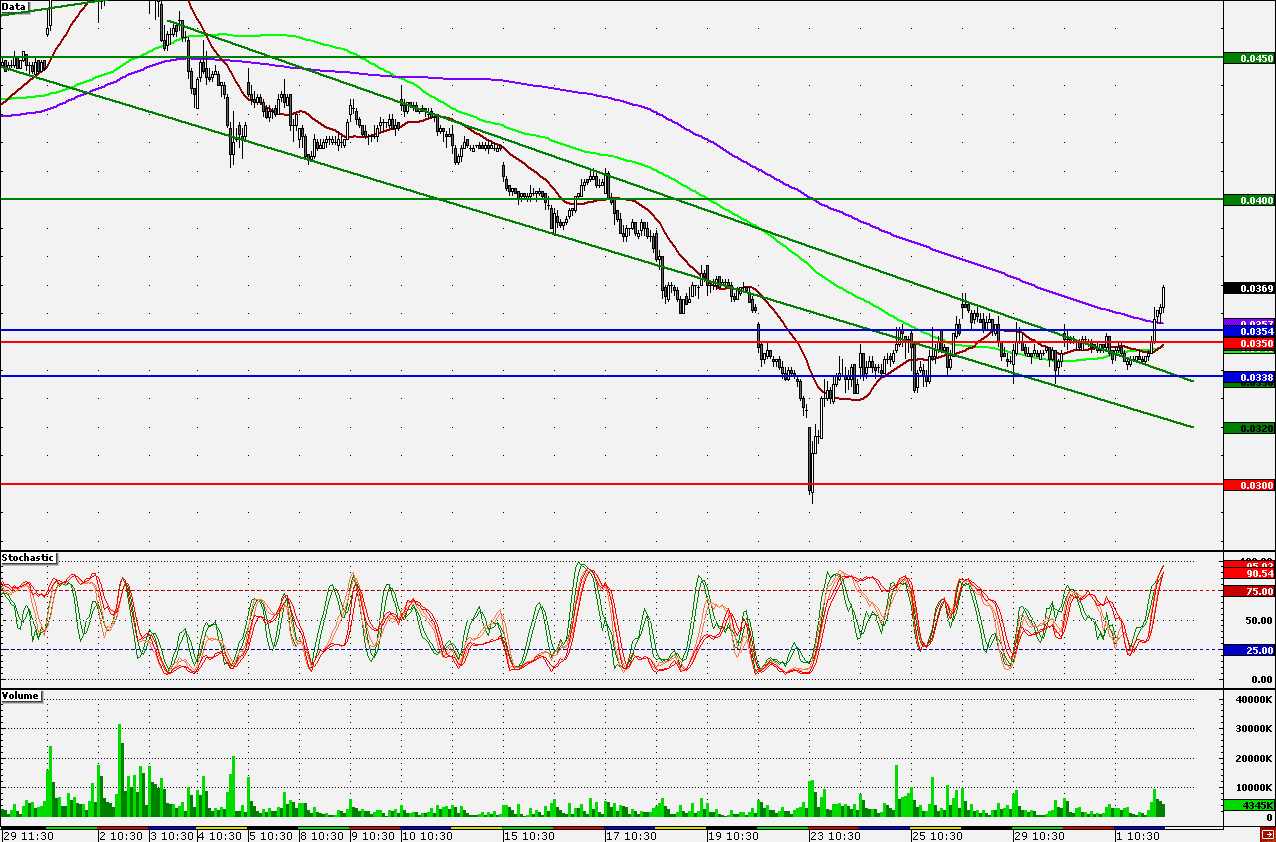Click the 30000K volume axis label
The width and height of the screenshot is (1276, 842).
pos(1255,729)
